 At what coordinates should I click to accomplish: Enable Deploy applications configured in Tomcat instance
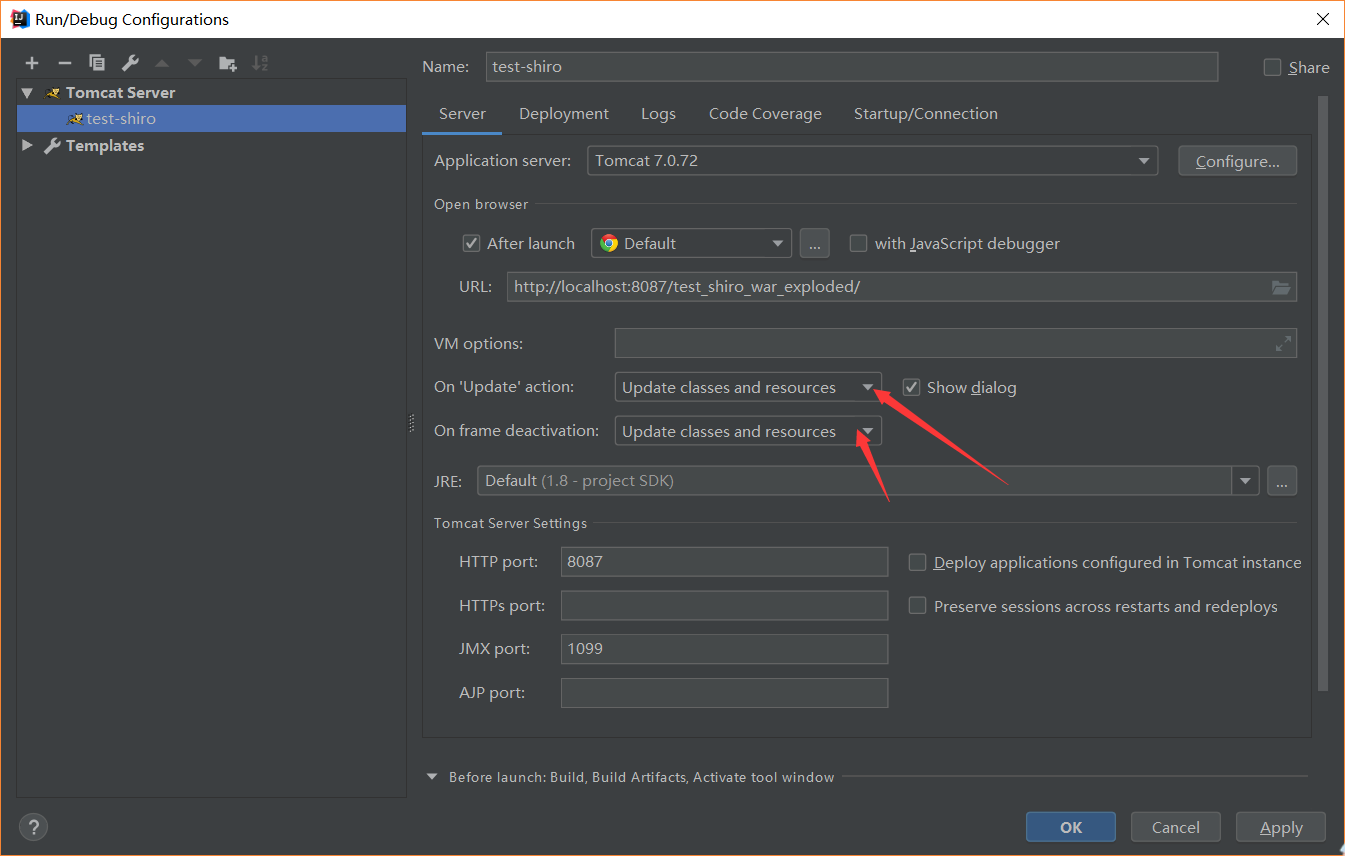click(x=917, y=563)
